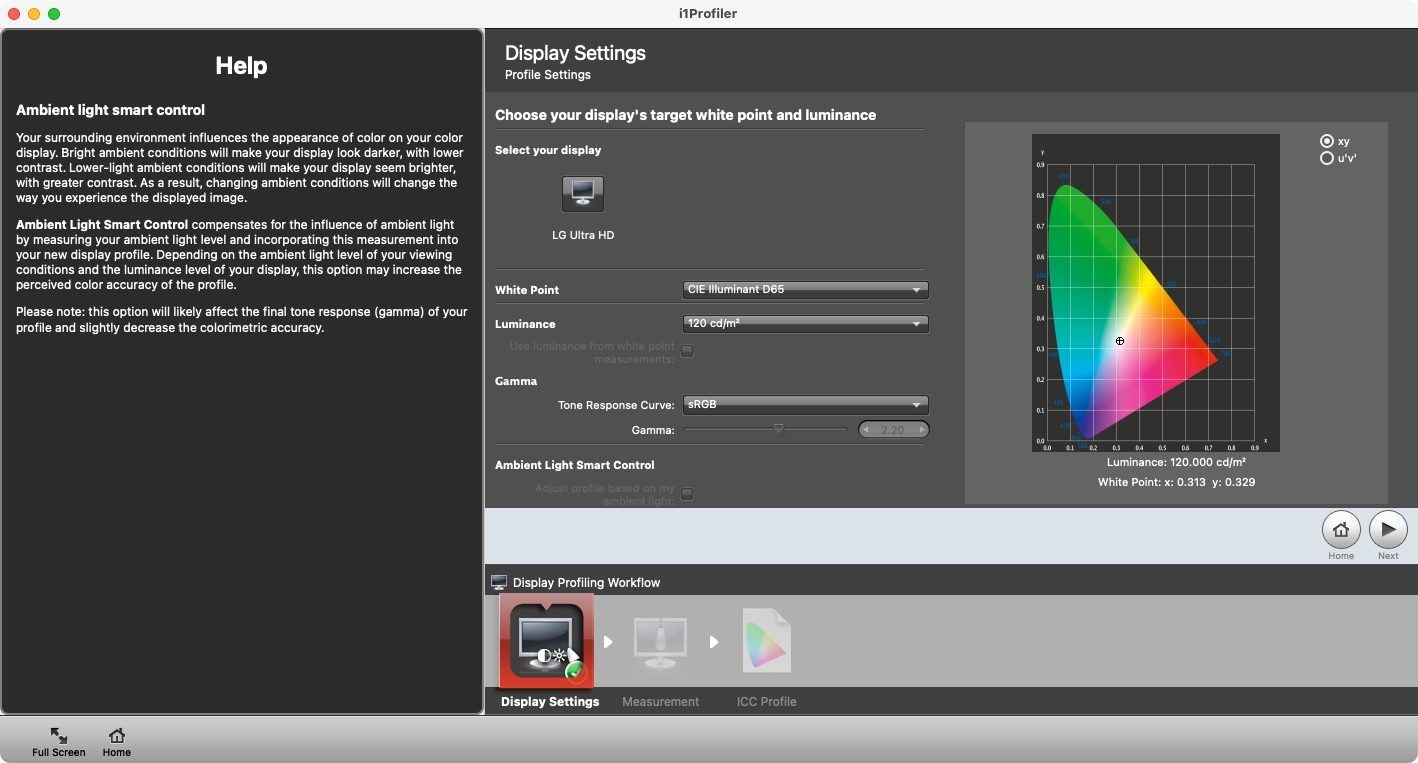Viewport: 1418px width, 763px height.
Task: Click the ICC Profile workflow icon
Action: pos(766,642)
